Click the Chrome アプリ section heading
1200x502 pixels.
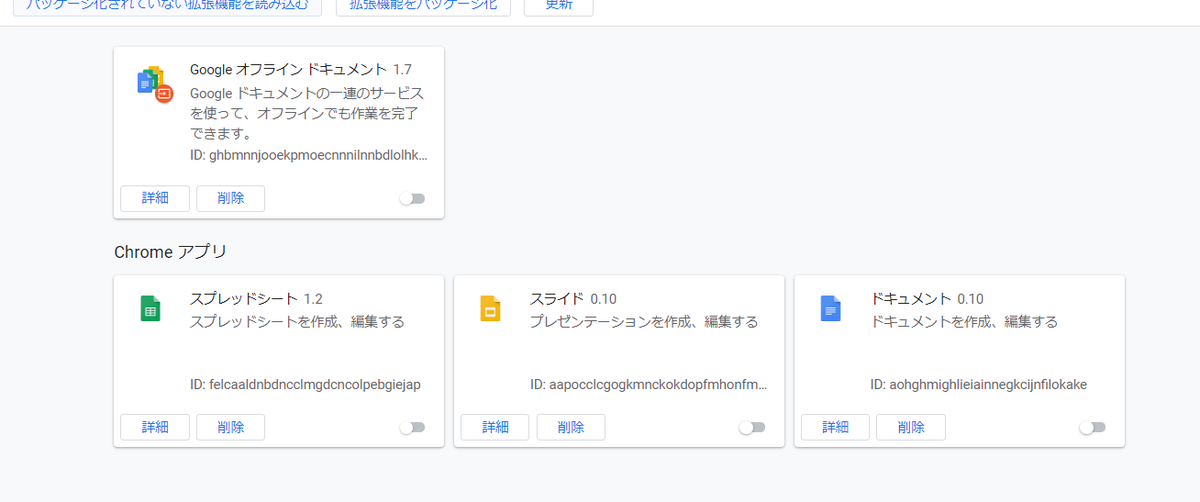(171, 252)
